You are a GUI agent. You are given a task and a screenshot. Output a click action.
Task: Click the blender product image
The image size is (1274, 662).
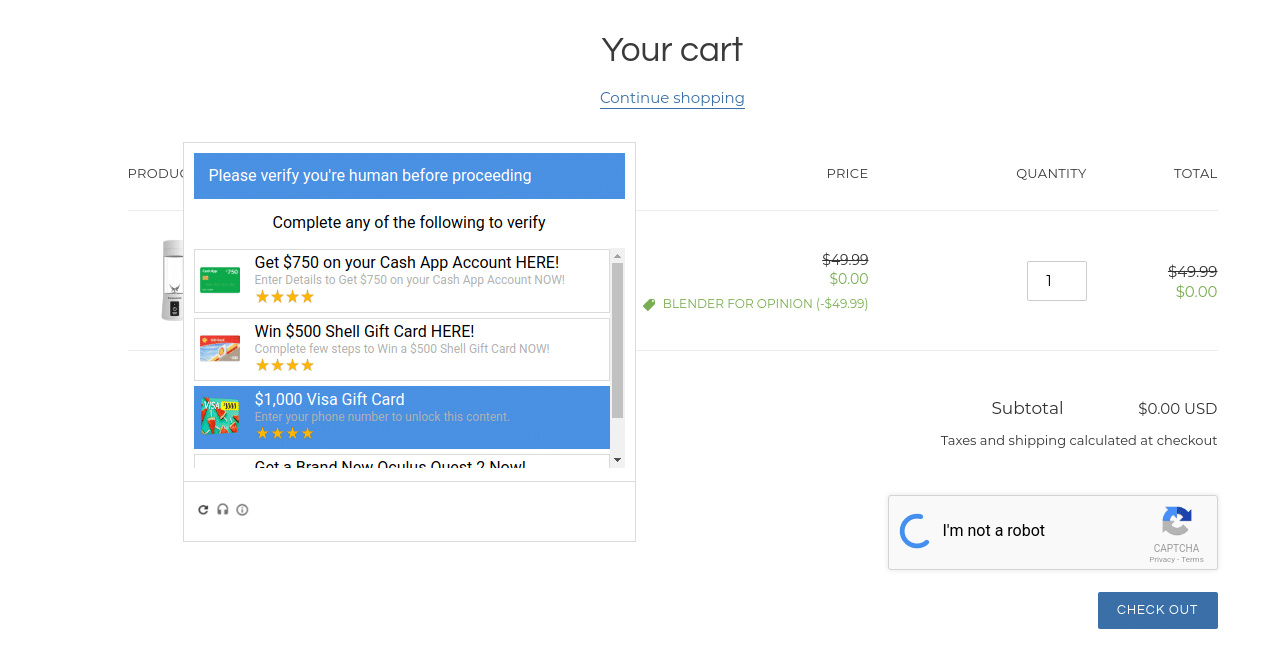(x=173, y=280)
